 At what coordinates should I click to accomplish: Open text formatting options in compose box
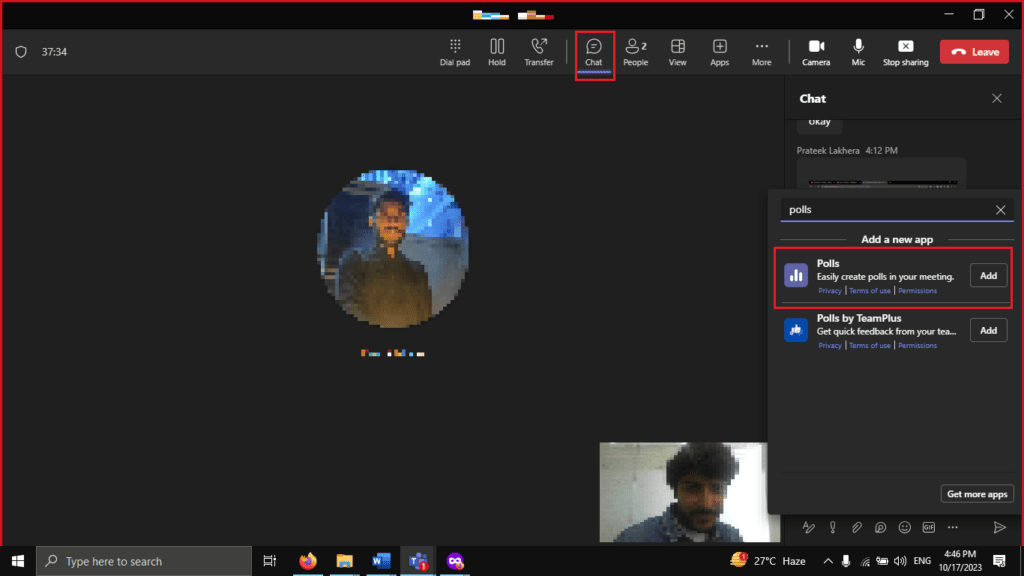809,528
